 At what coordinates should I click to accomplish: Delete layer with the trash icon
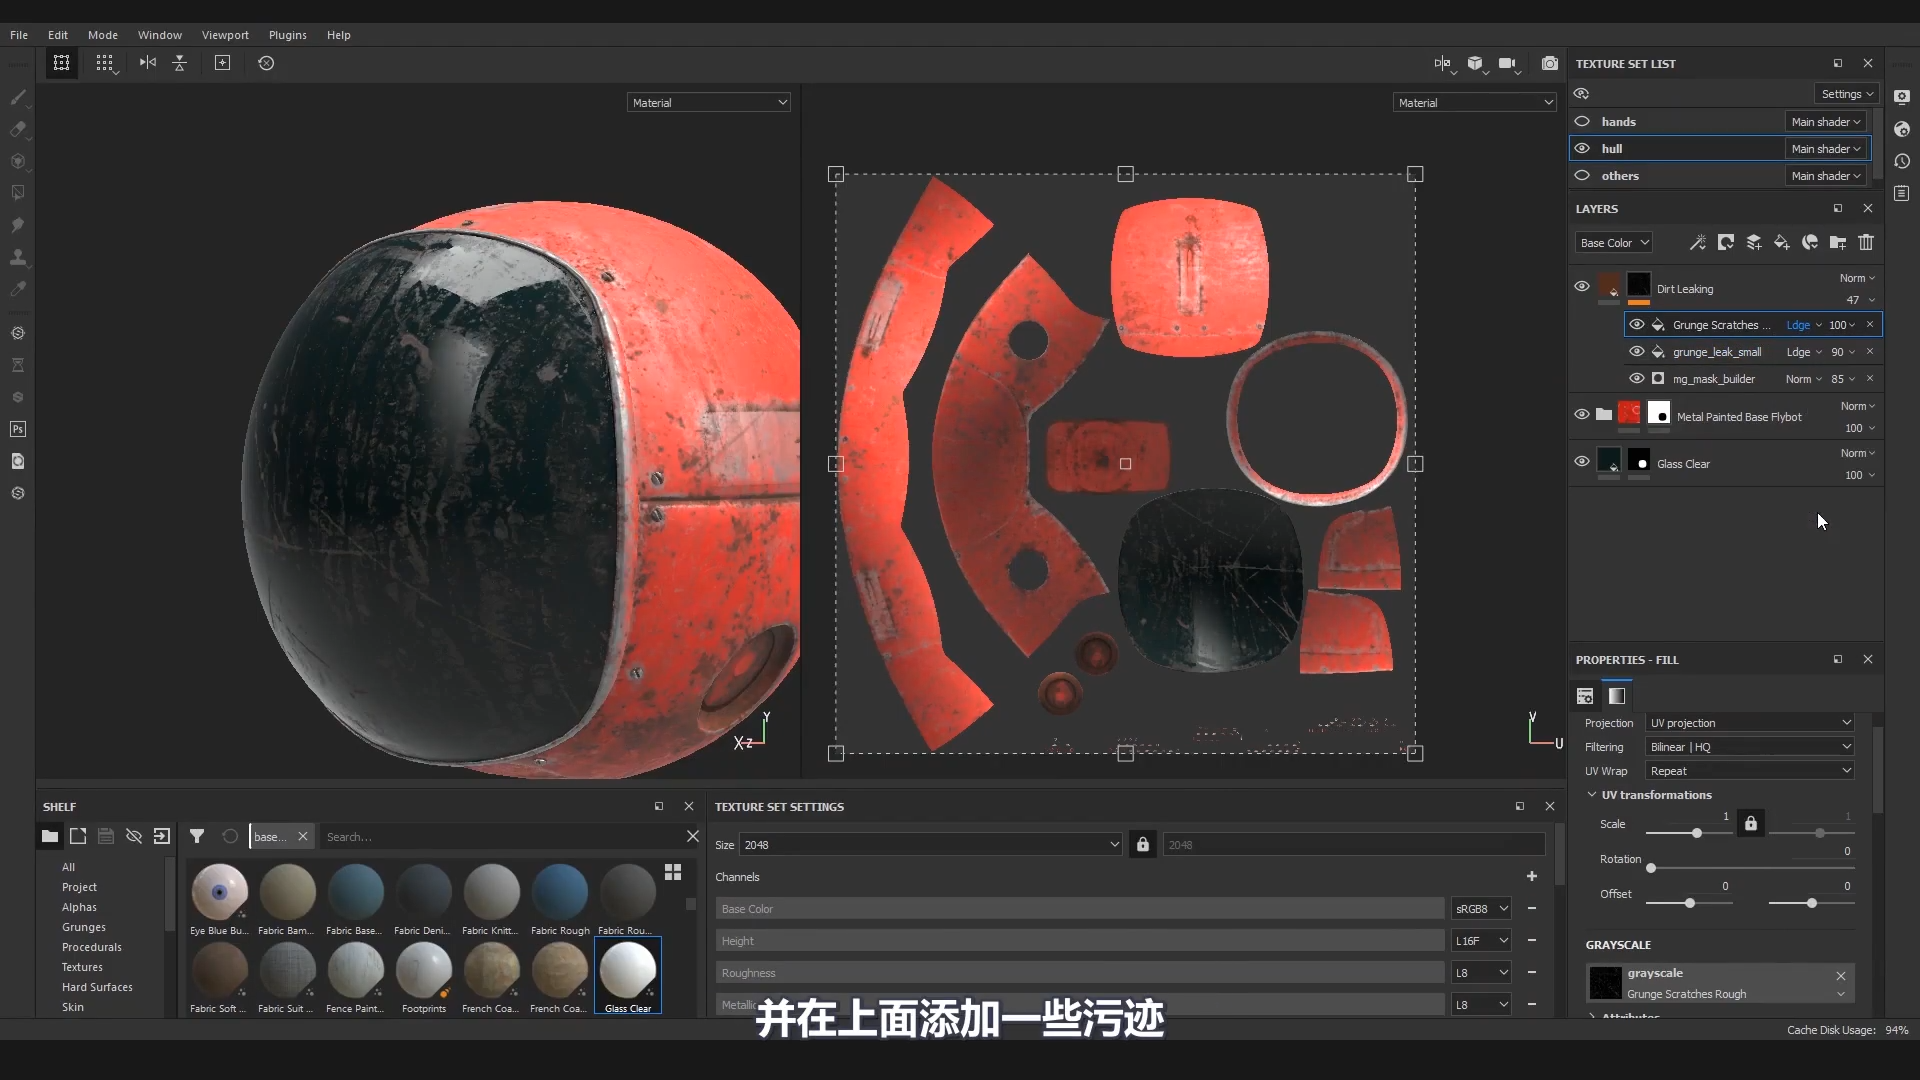click(1866, 242)
